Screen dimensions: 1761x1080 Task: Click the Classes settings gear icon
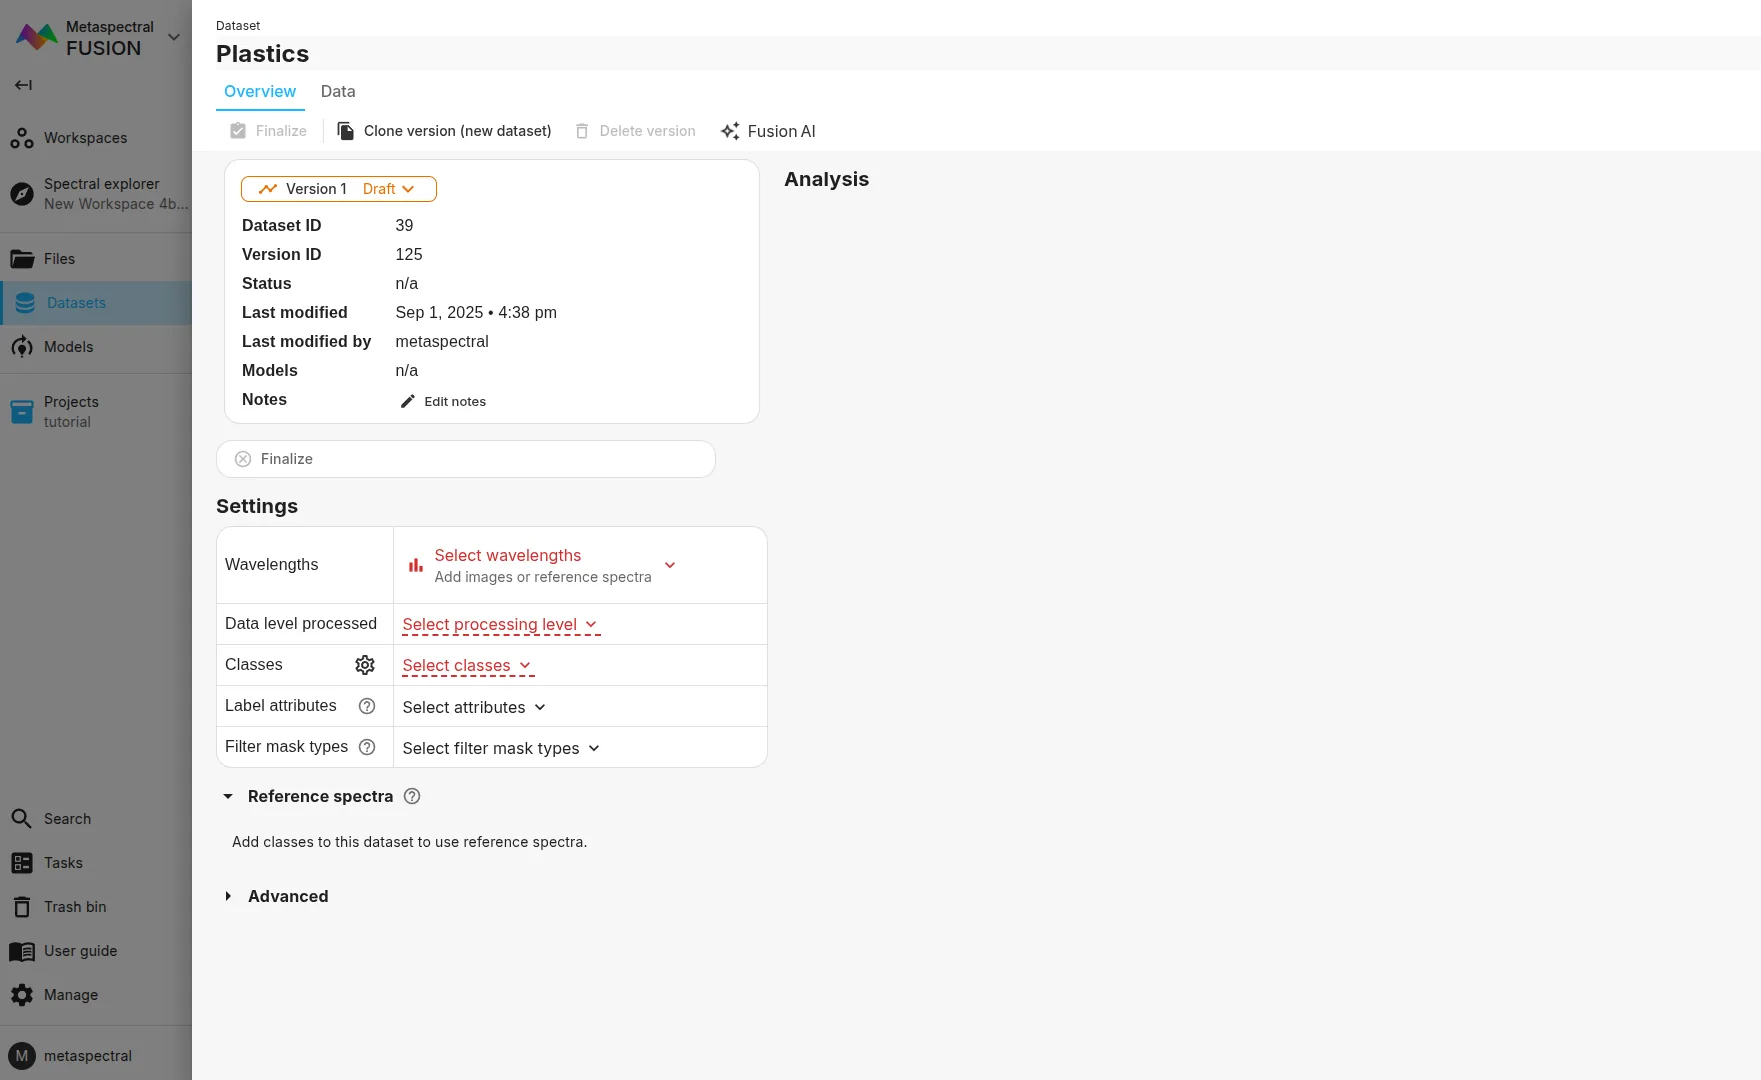tap(365, 665)
